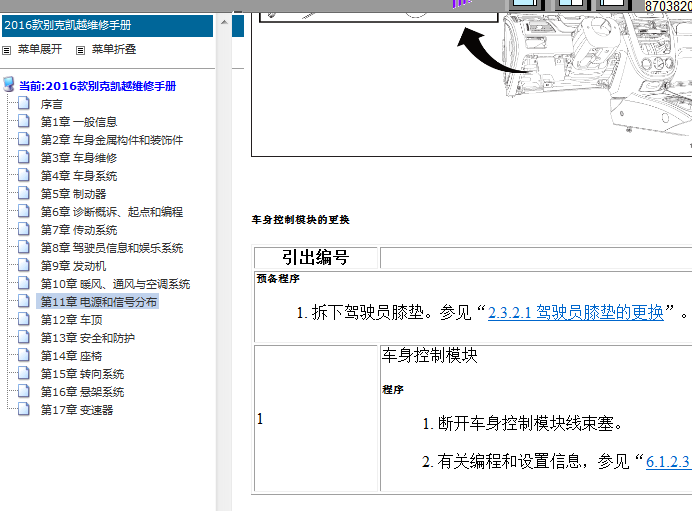Screen dimensions: 692x511
Task: Select 第1章 一般信息 chapter
Action: [x=79, y=122]
